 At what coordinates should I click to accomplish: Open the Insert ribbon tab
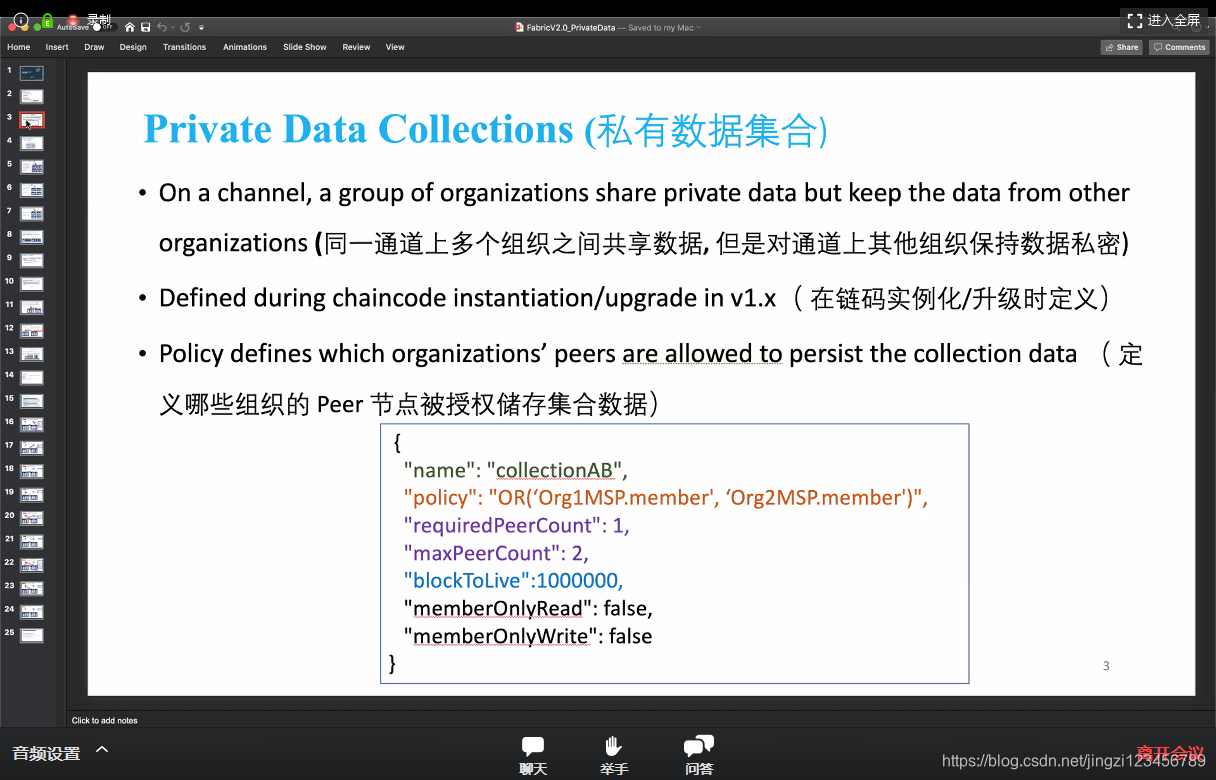point(57,47)
